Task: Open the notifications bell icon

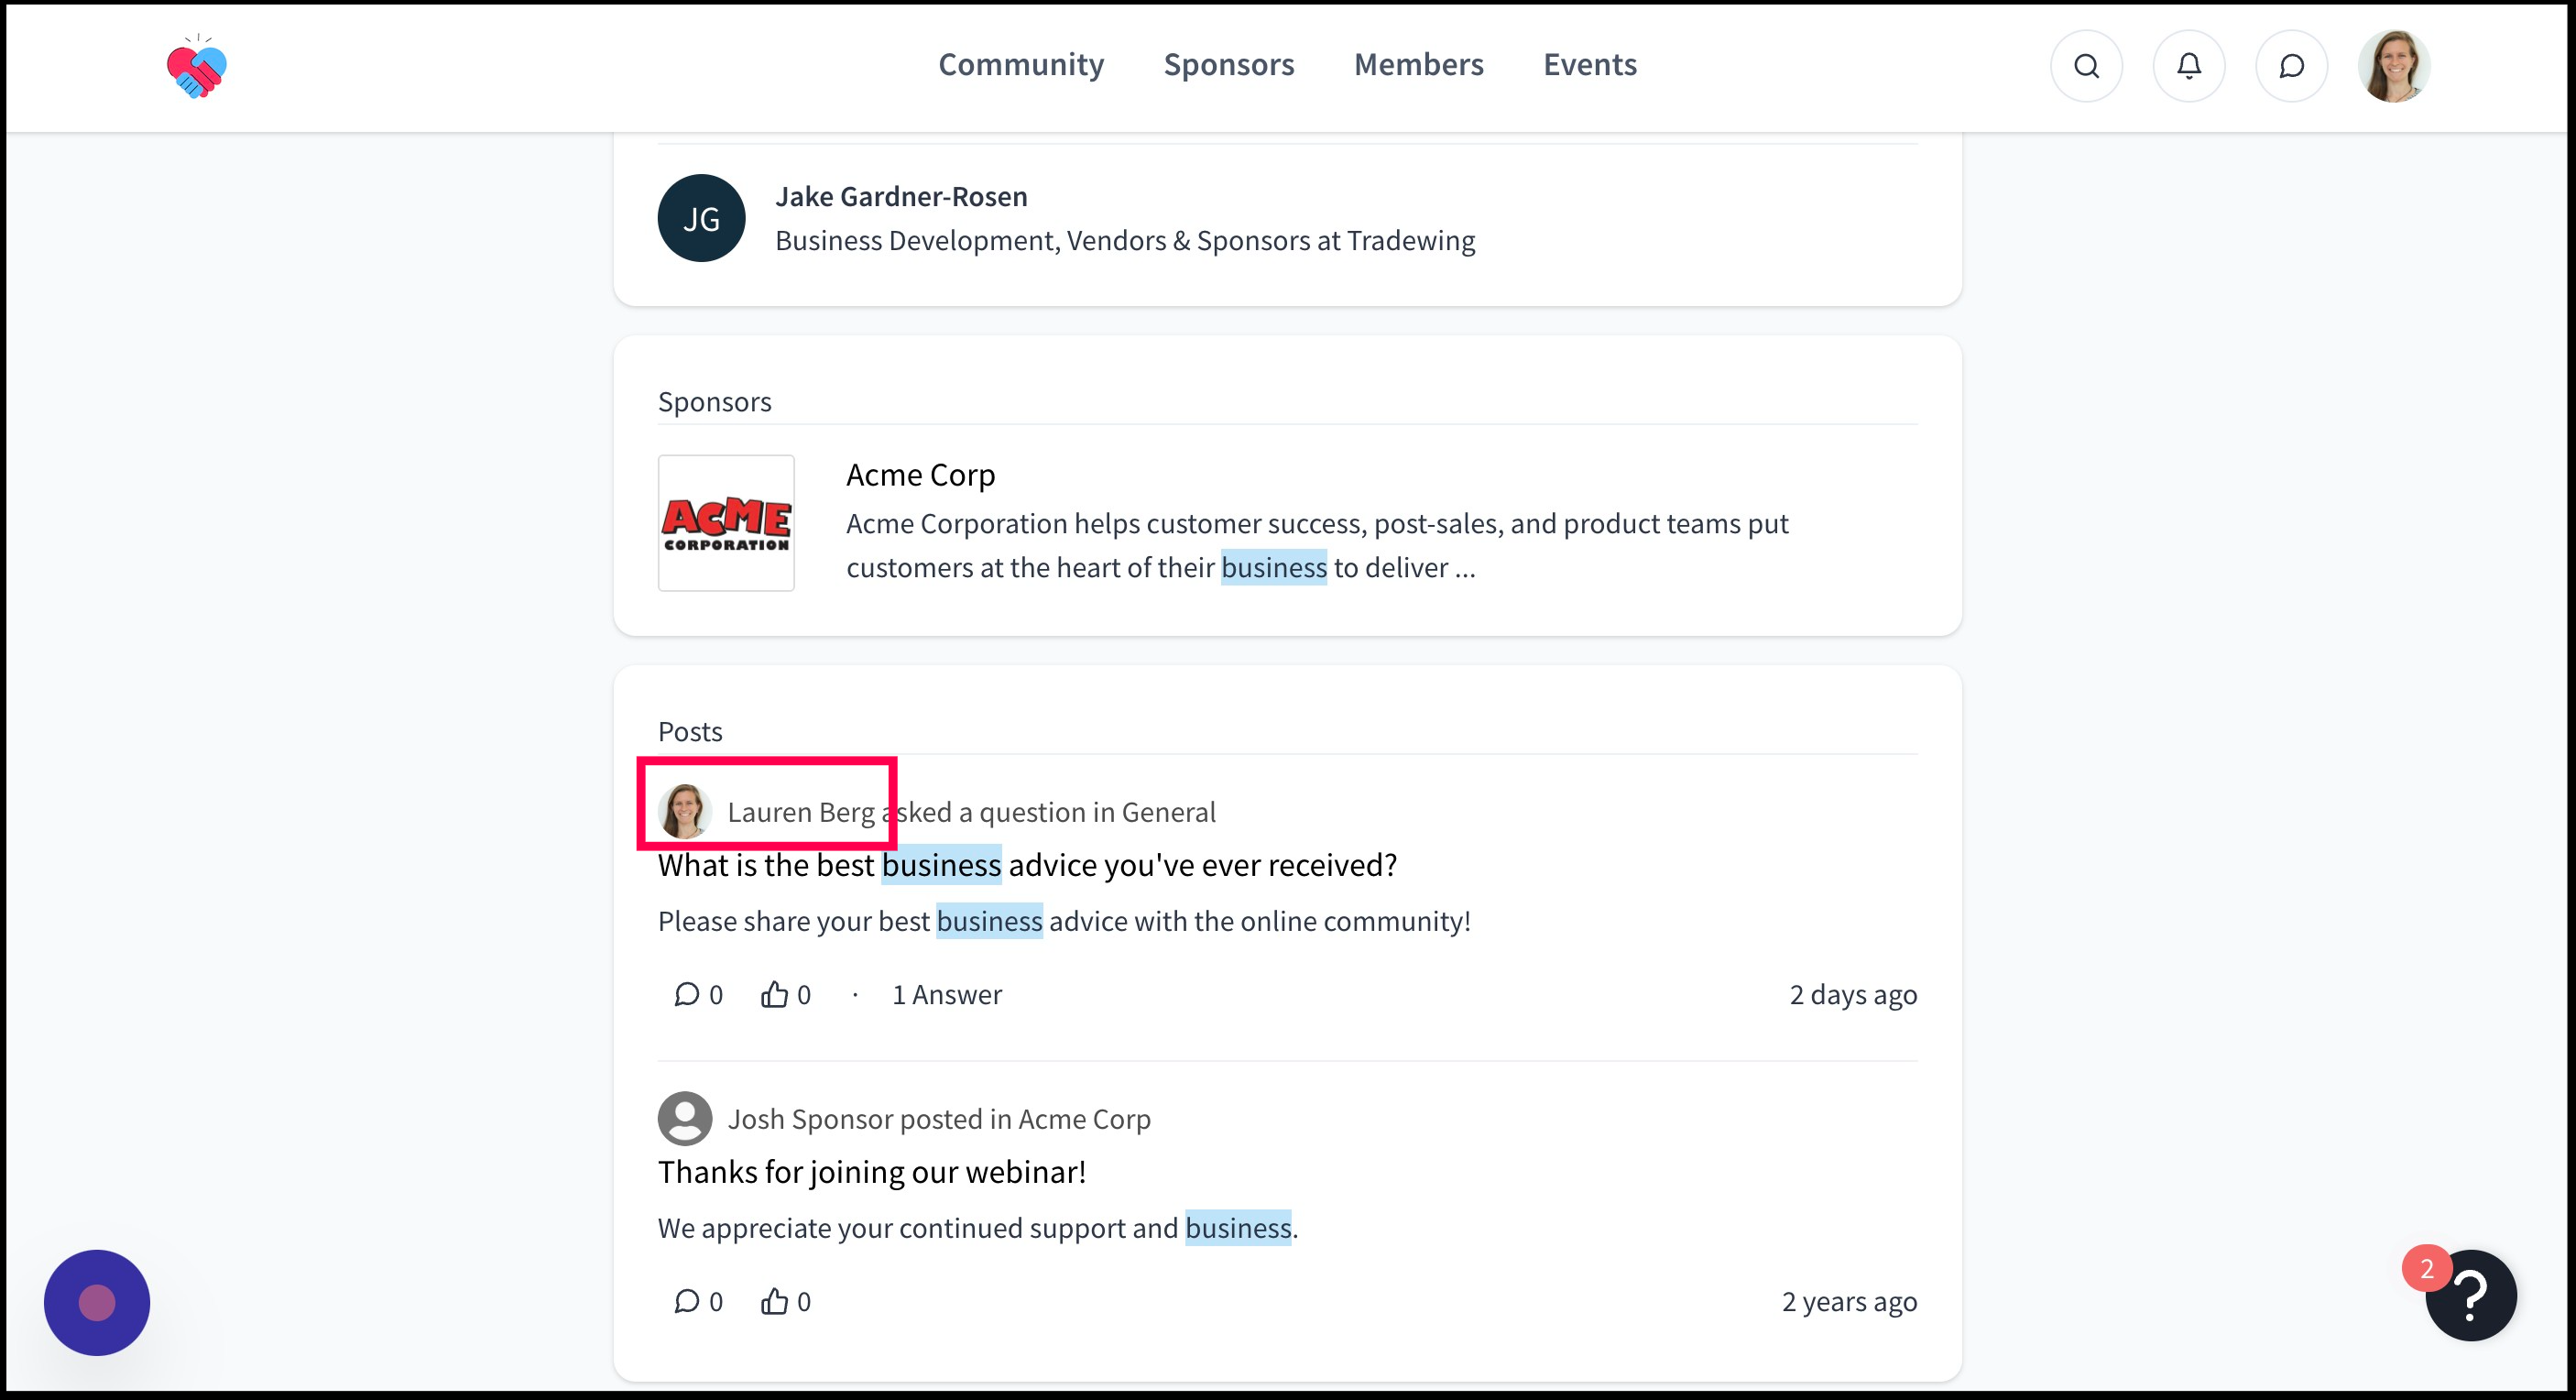Action: coord(2189,66)
